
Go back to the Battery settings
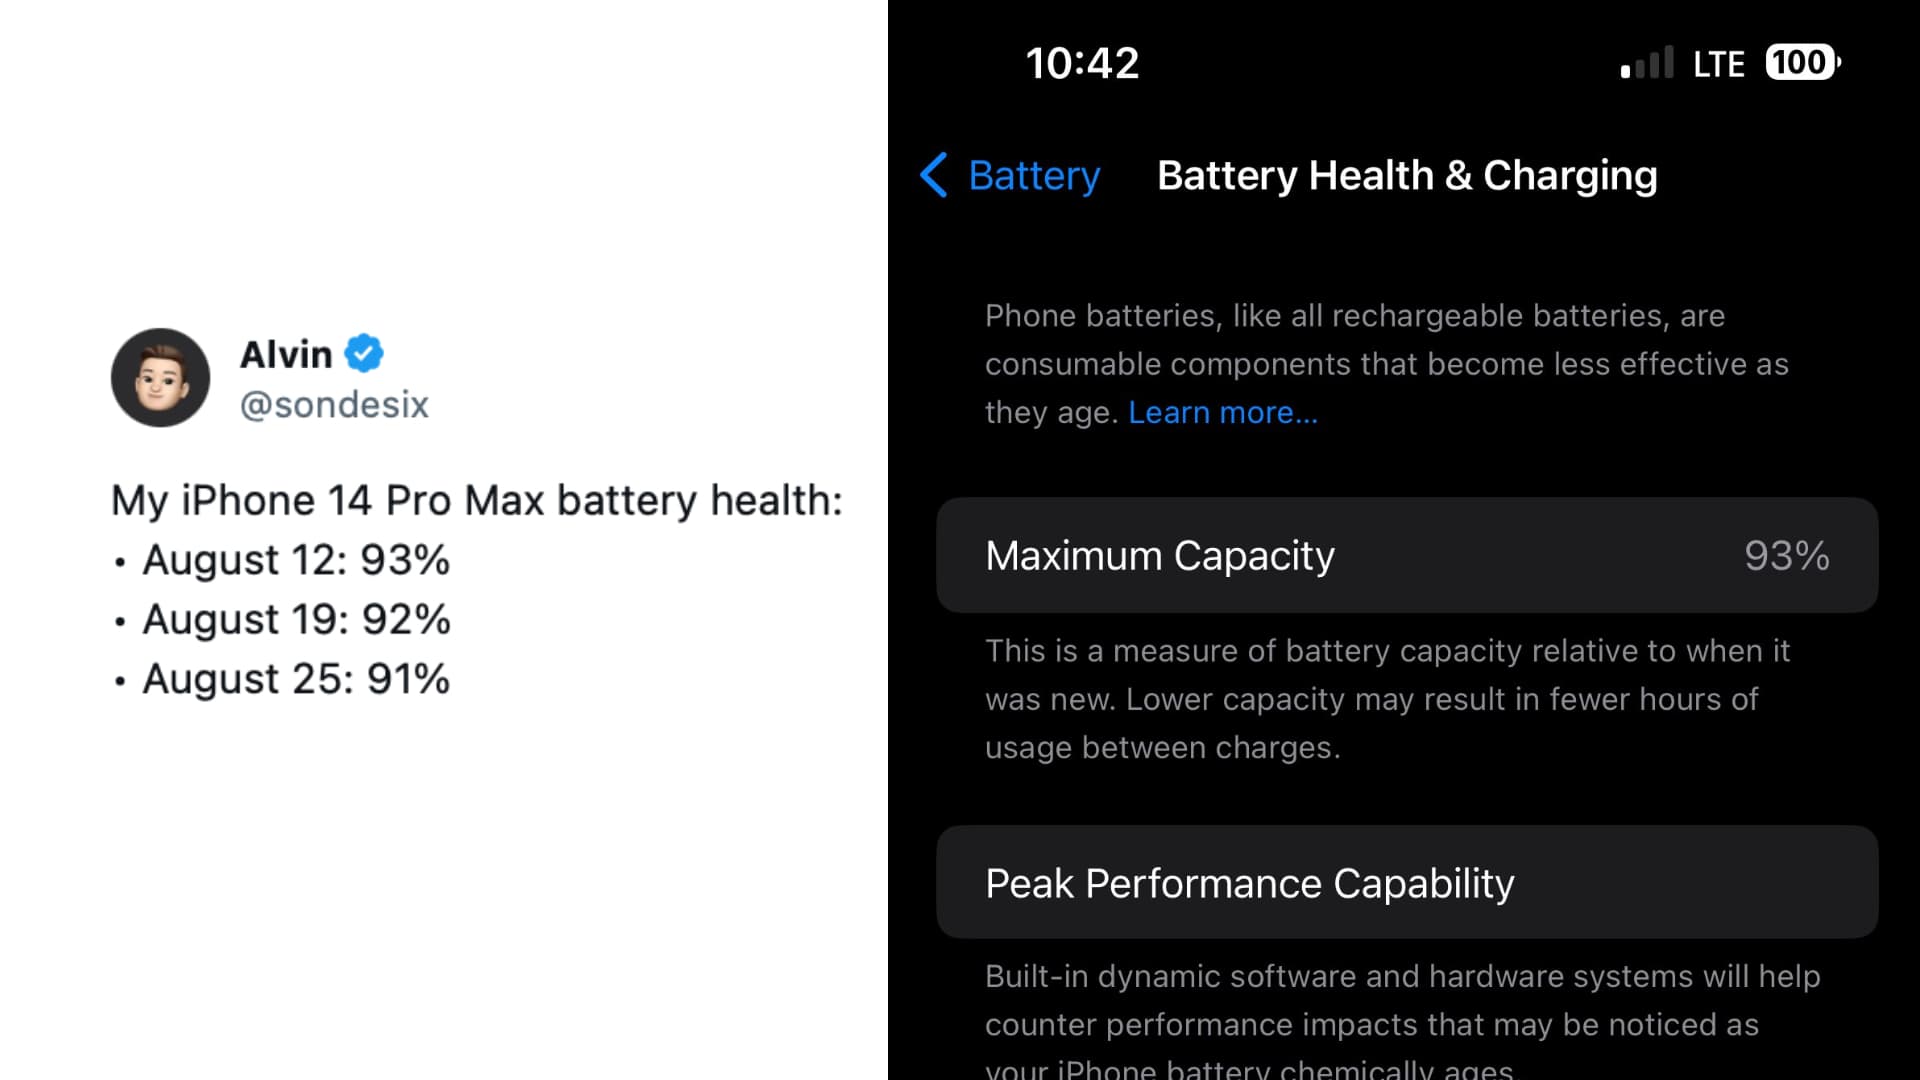[x=1034, y=175]
